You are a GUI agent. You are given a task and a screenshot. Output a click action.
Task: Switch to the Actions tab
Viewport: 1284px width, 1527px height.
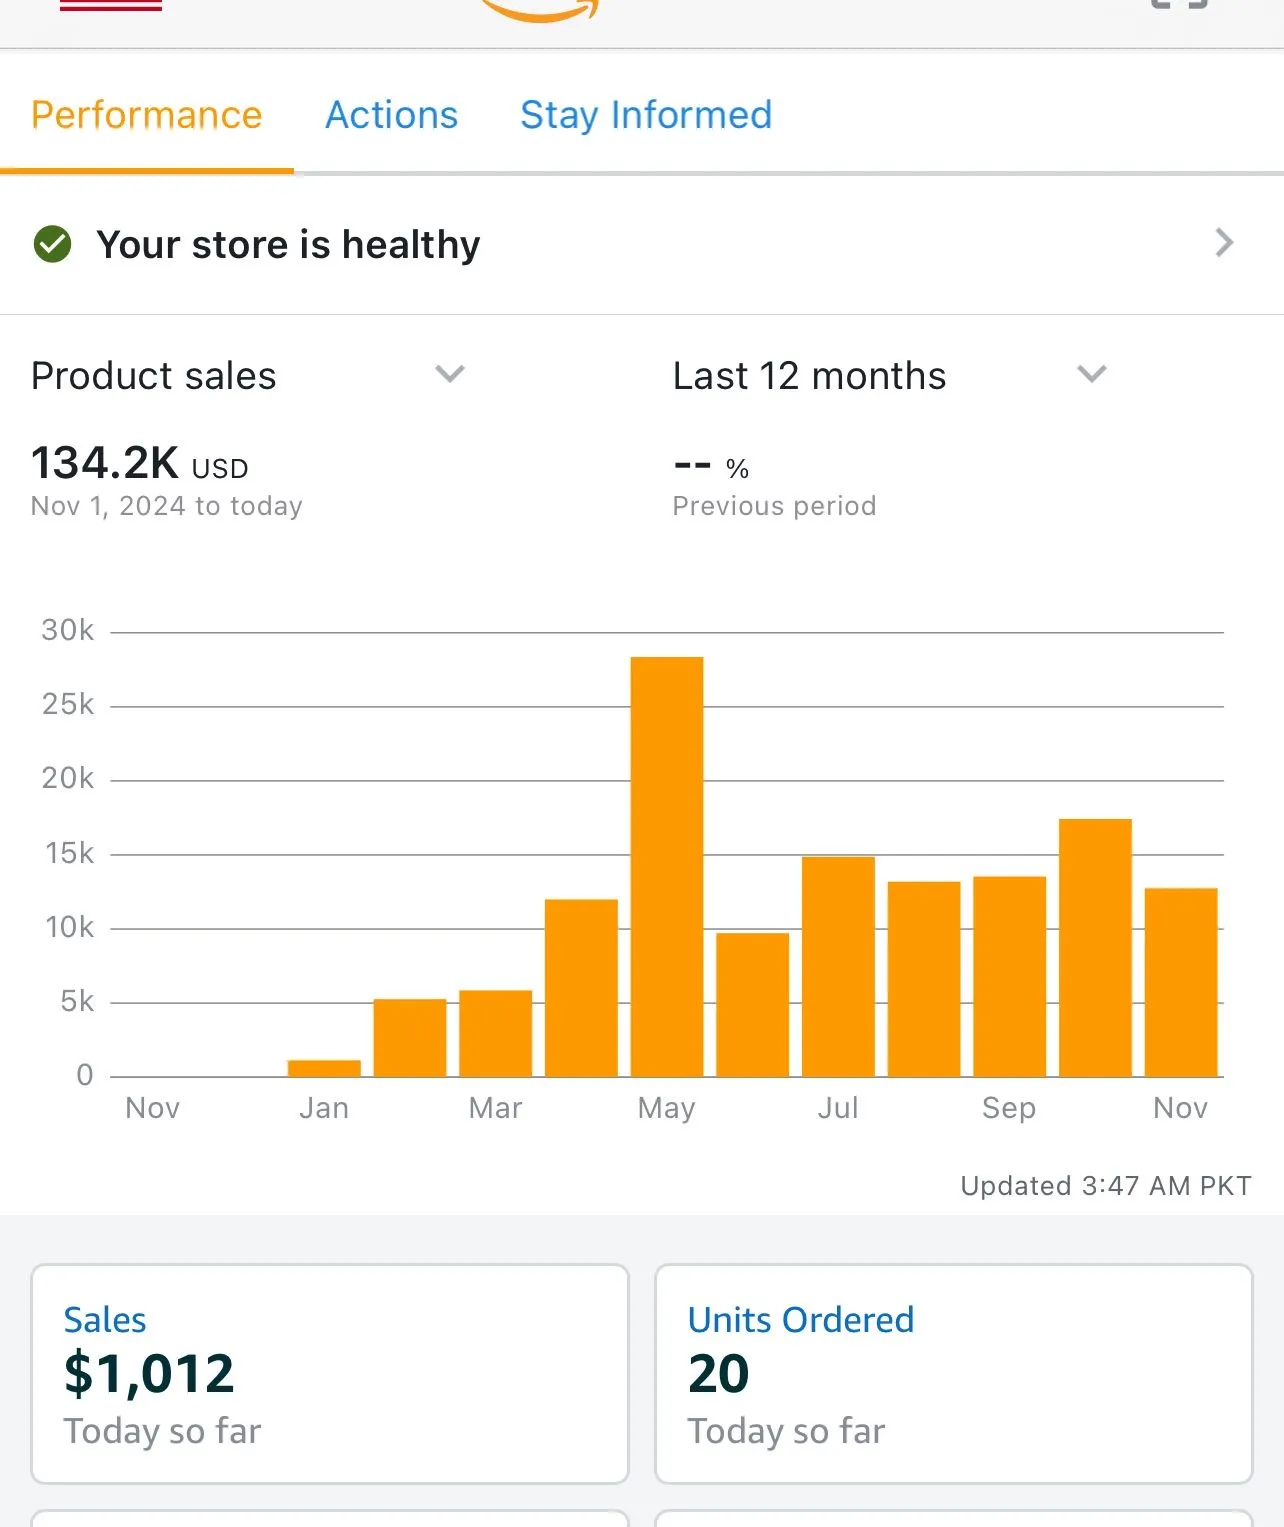point(391,115)
